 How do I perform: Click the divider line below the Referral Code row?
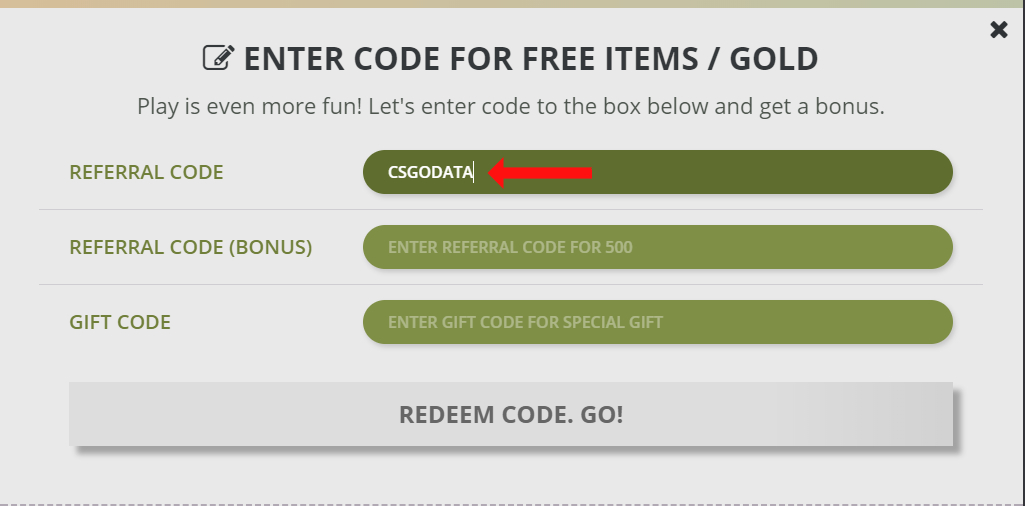pyautogui.click(x=510, y=209)
